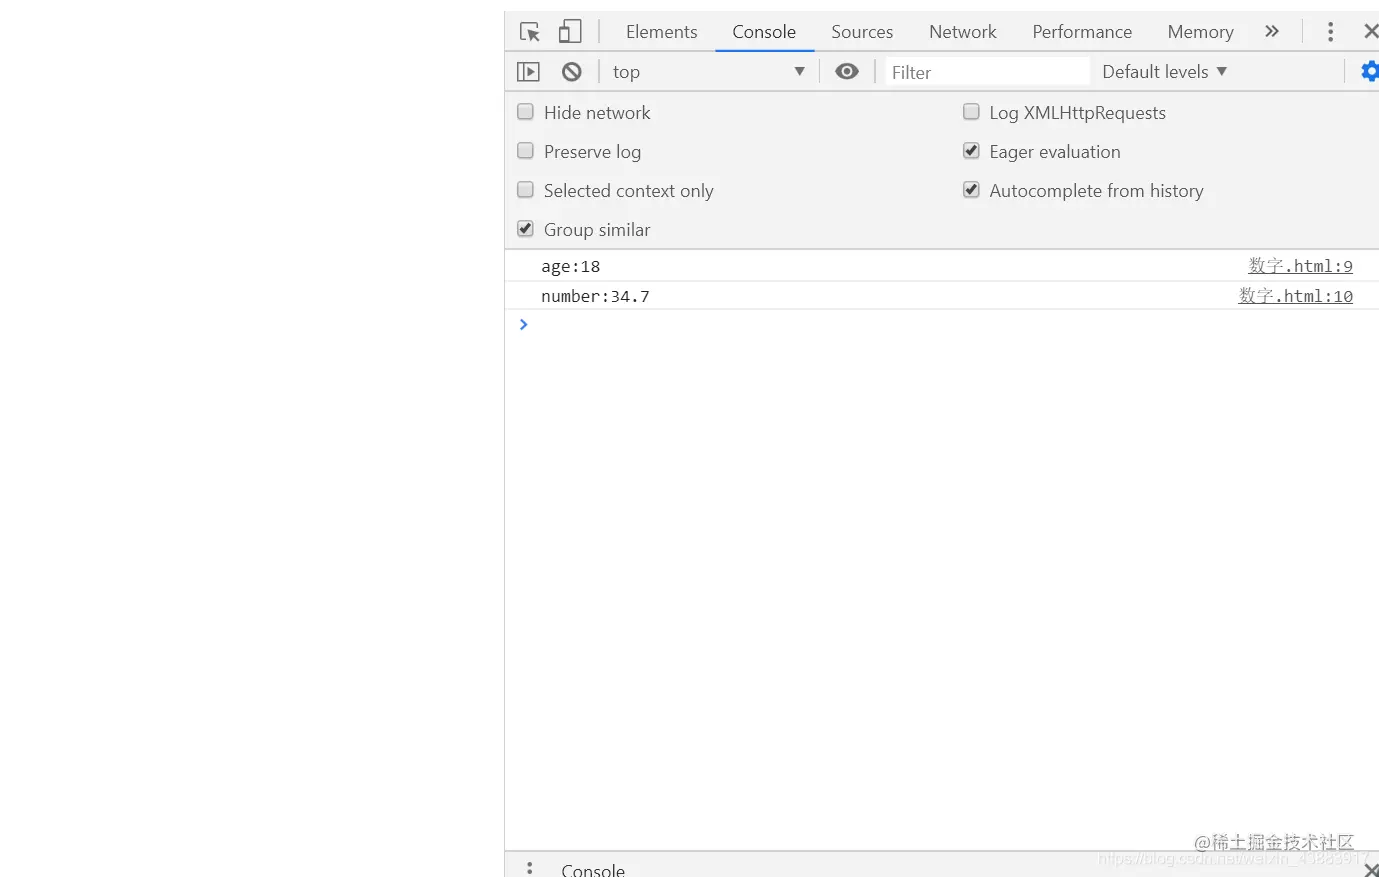Select the Console drawer tab at bottom
The height and width of the screenshot is (877, 1379).
(x=593, y=870)
